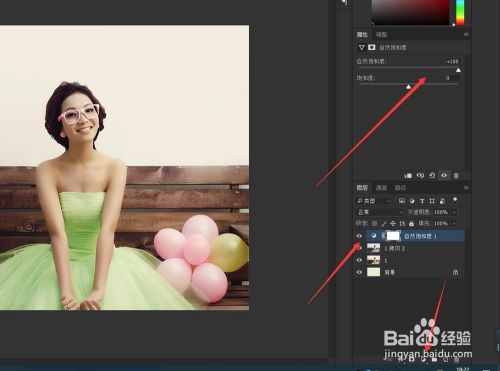Filter layers by type layers icon
Screen dimensions: 500x371
[x=422, y=201]
